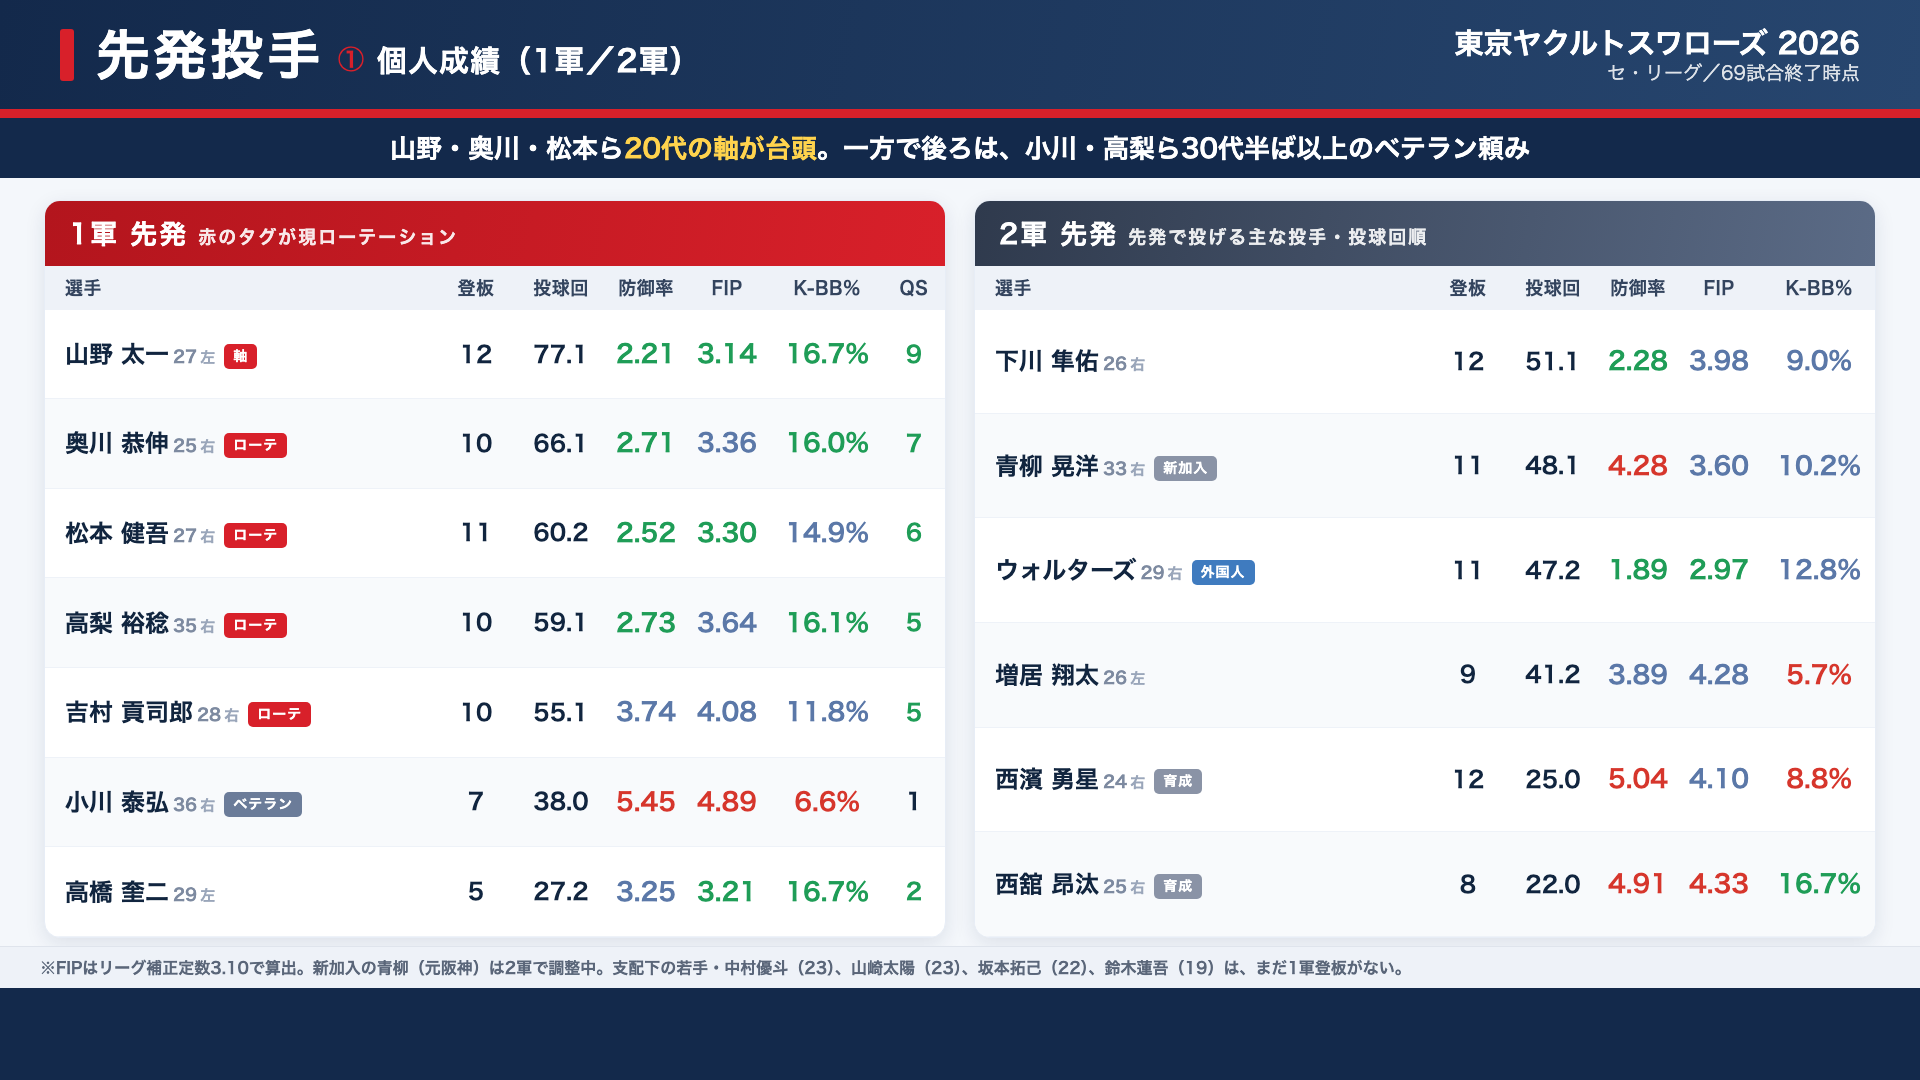Click 奥川 恭伸's FIP value 3.36
1920x1080 pixels.
tap(726, 443)
